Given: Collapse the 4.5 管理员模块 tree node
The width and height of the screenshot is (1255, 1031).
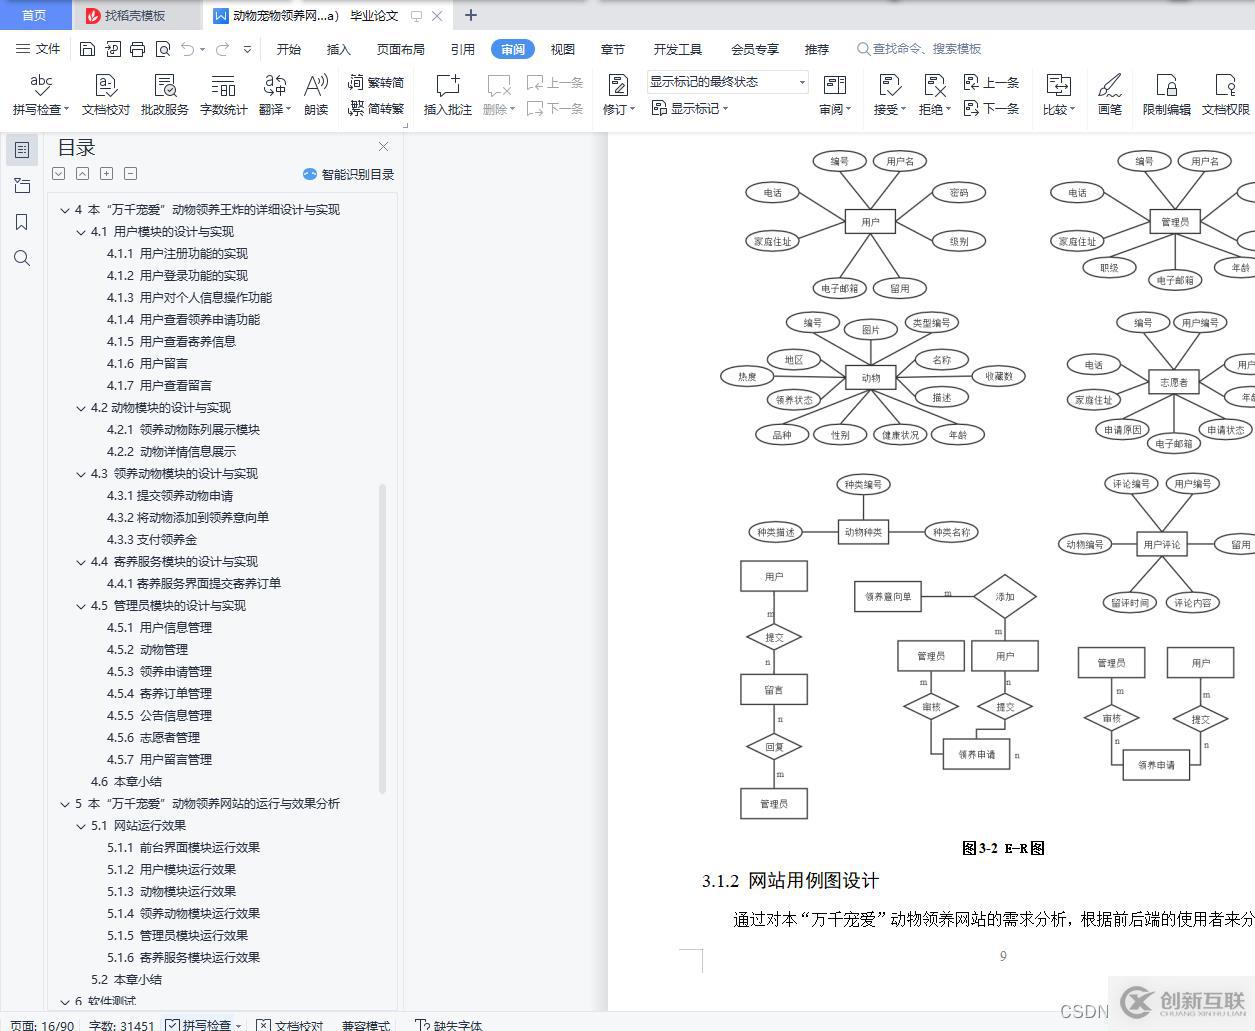Looking at the screenshot, I should (82, 606).
